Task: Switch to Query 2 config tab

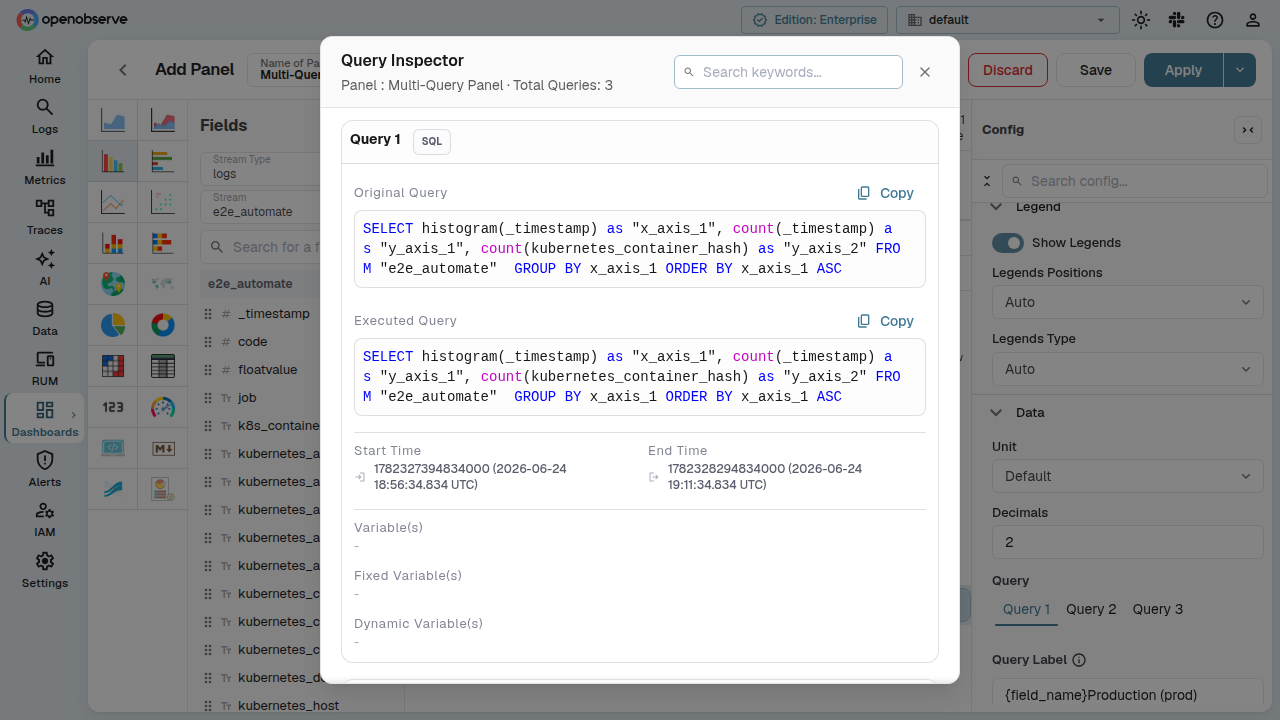Action: [x=1091, y=609]
